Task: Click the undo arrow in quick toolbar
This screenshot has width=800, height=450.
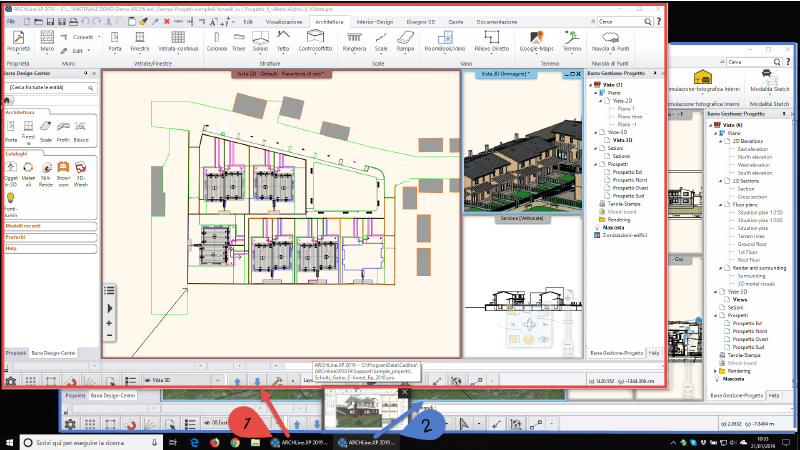Action: coord(85,21)
